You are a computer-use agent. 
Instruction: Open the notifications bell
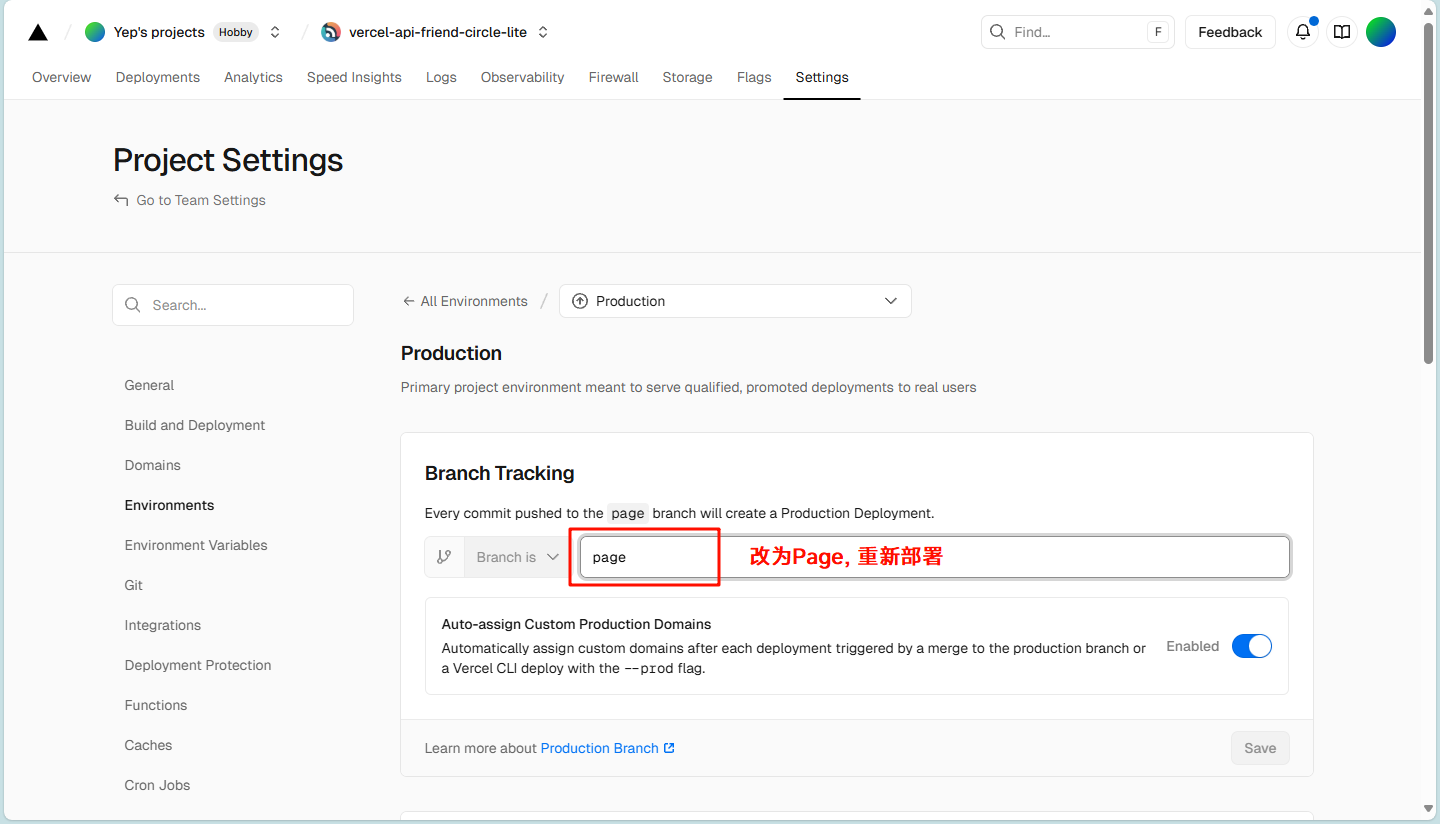coord(1303,32)
